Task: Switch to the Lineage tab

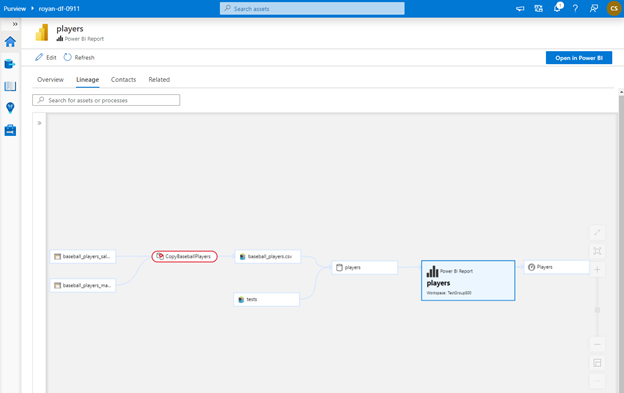Action: click(x=88, y=80)
